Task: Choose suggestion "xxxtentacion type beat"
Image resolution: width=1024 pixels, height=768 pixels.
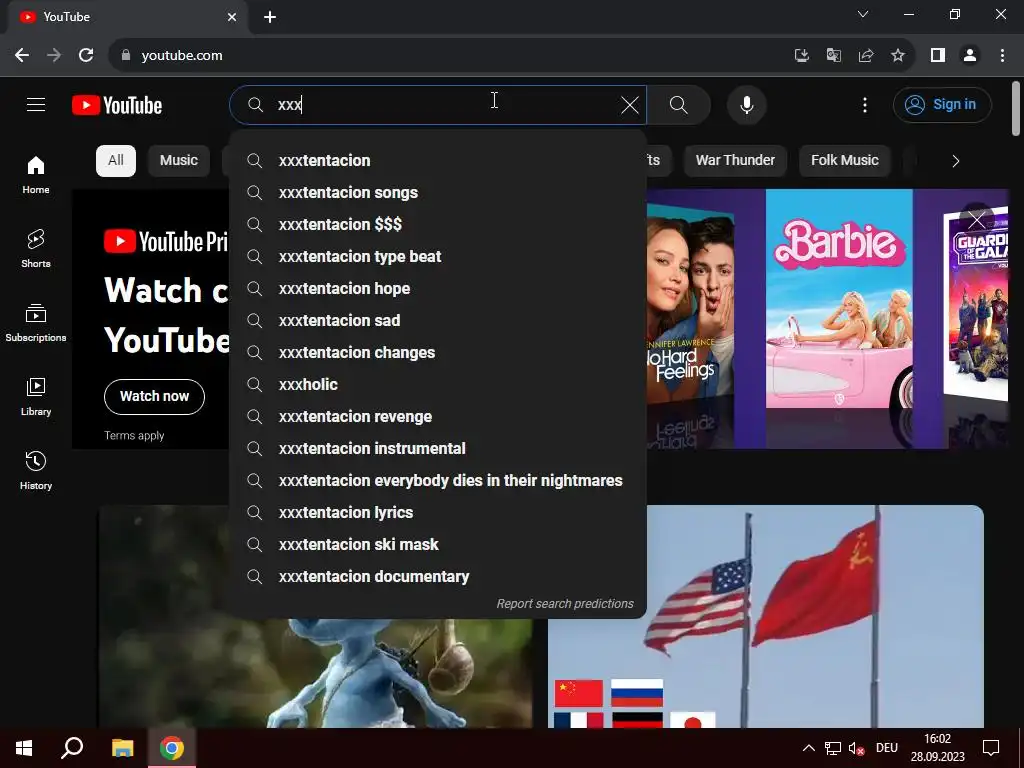Action: (438, 257)
